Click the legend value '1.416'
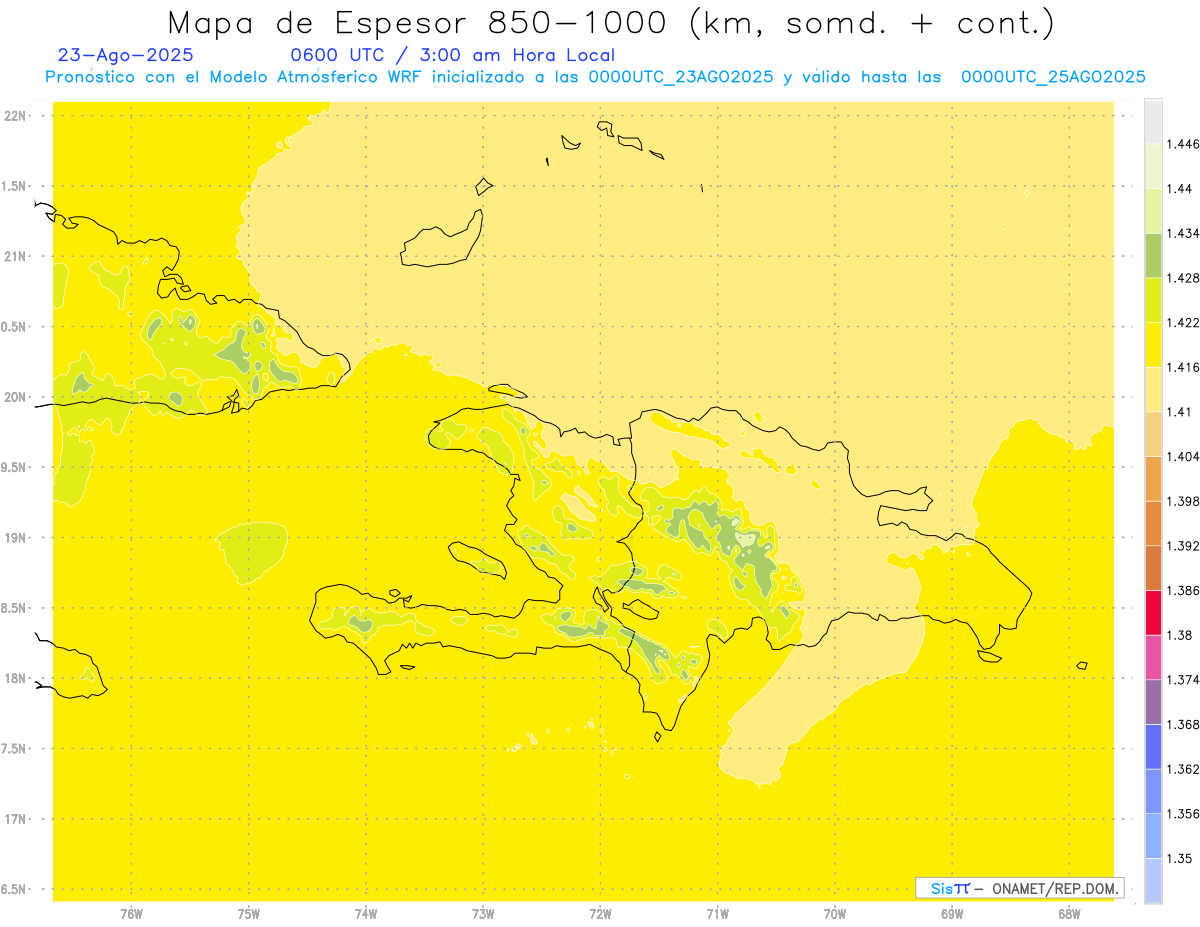The image size is (1200, 927). 1184,367
